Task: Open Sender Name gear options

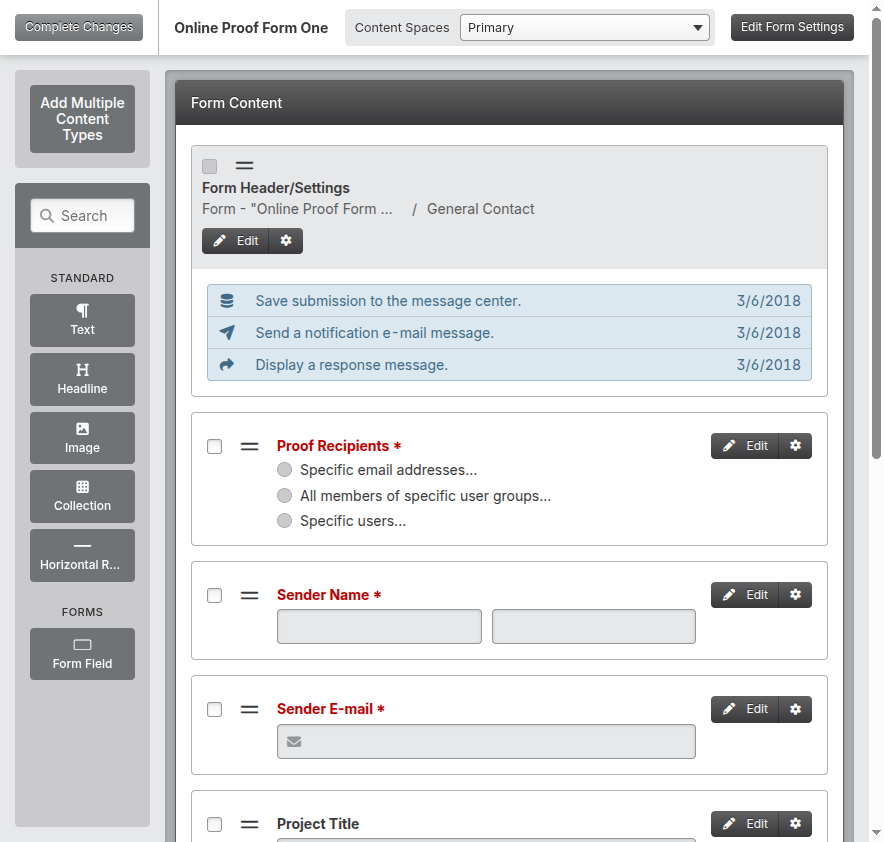Action: tap(795, 595)
